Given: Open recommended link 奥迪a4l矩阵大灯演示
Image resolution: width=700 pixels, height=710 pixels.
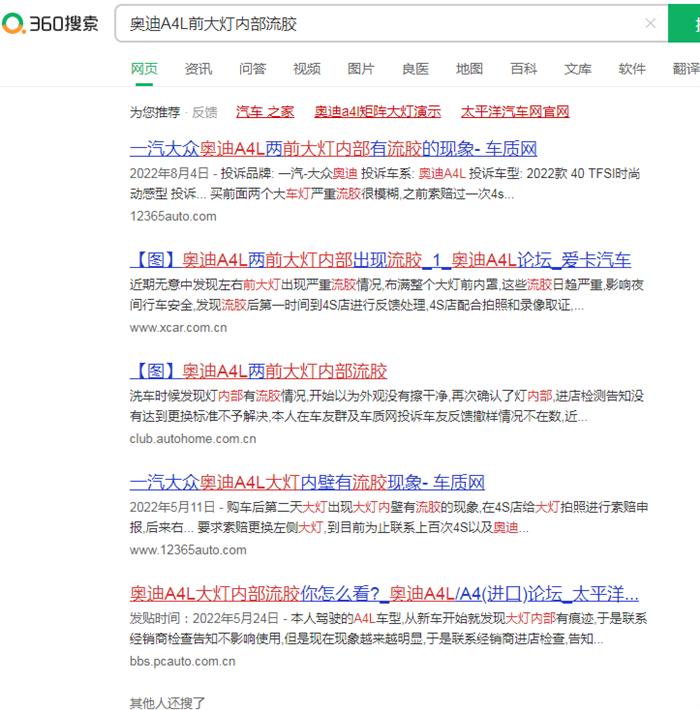Looking at the screenshot, I should [378, 111].
